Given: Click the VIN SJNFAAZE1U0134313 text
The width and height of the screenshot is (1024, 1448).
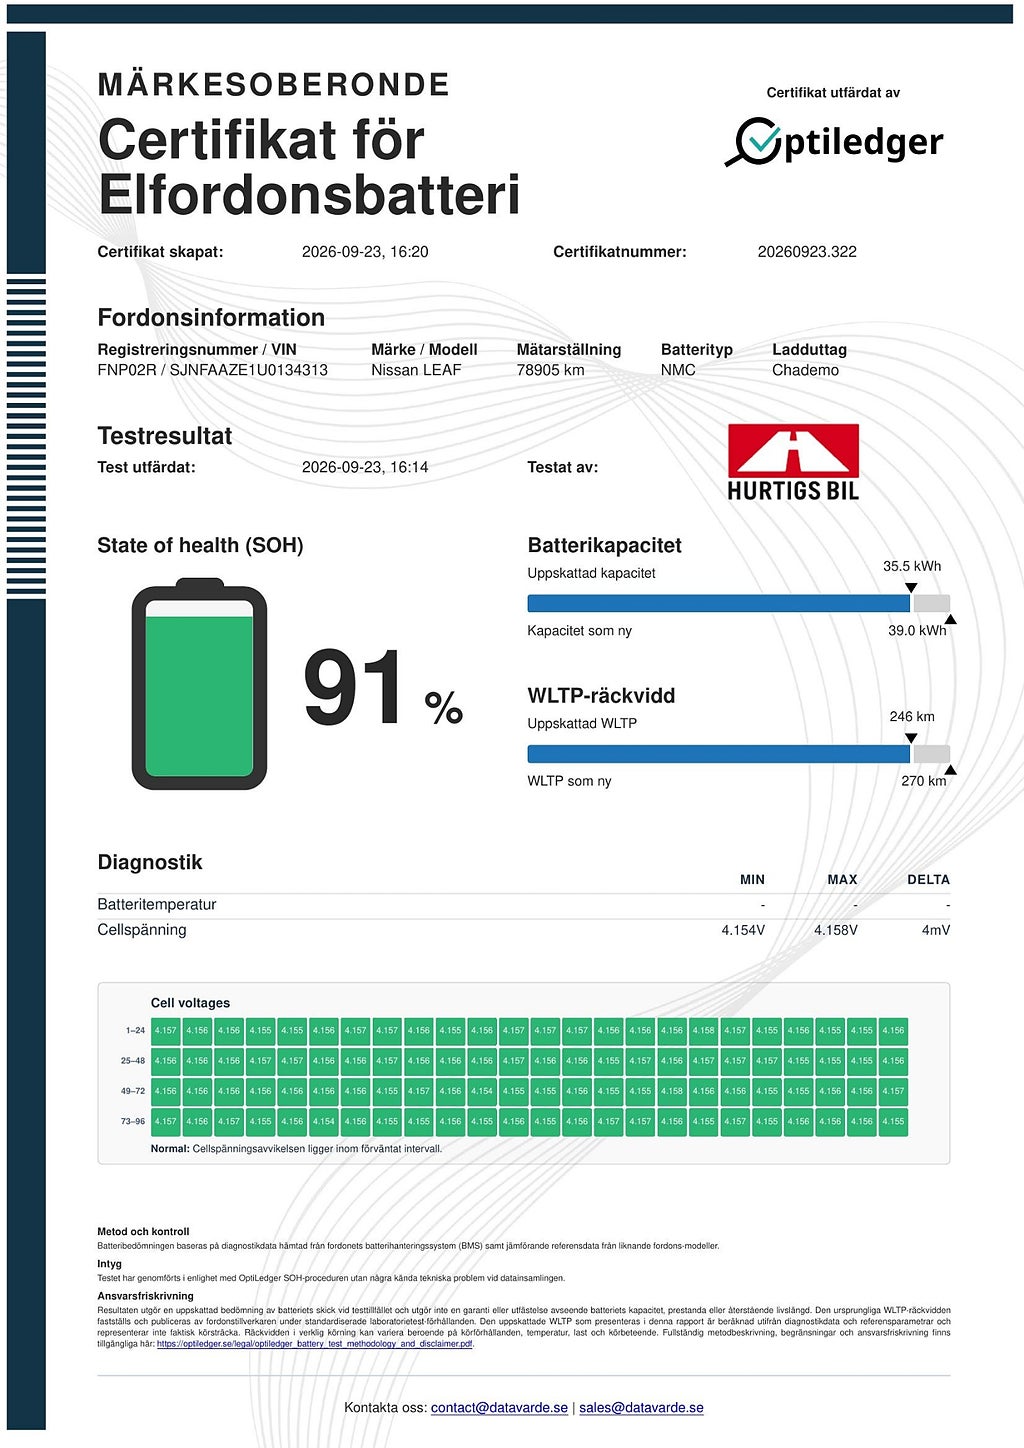Looking at the screenshot, I should (x=249, y=370).
